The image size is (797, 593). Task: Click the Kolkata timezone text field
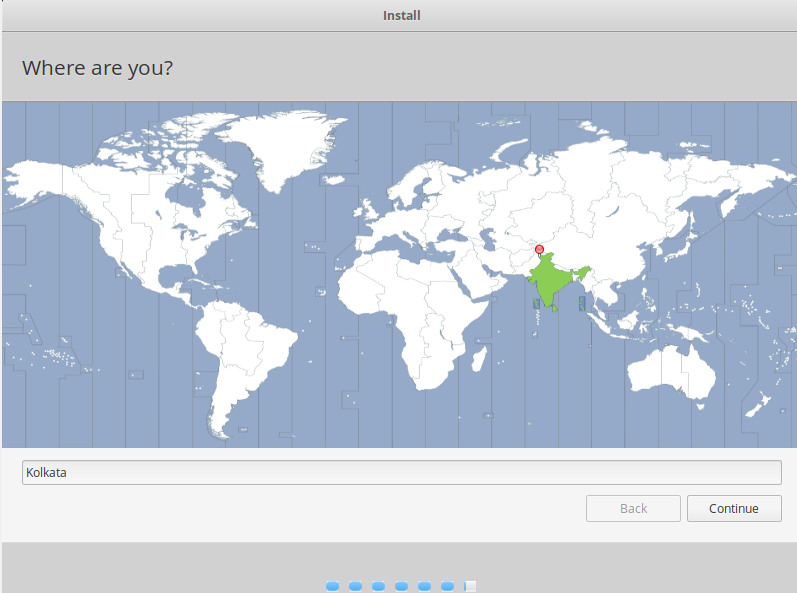click(402, 473)
